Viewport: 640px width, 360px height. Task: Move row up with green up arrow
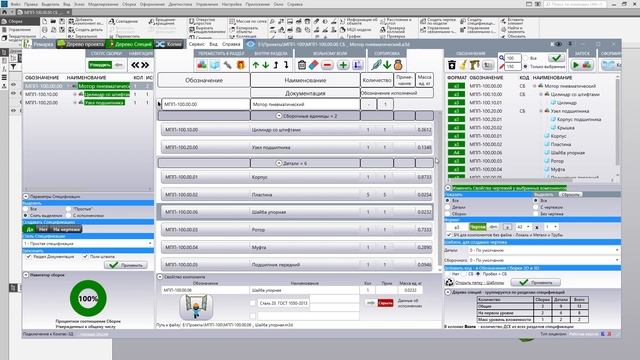click(x=256, y=65)
